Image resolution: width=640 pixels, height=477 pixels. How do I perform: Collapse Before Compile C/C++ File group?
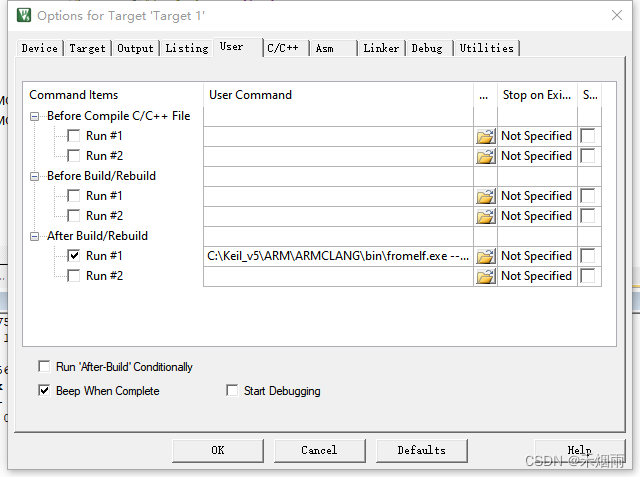point(36,116)
